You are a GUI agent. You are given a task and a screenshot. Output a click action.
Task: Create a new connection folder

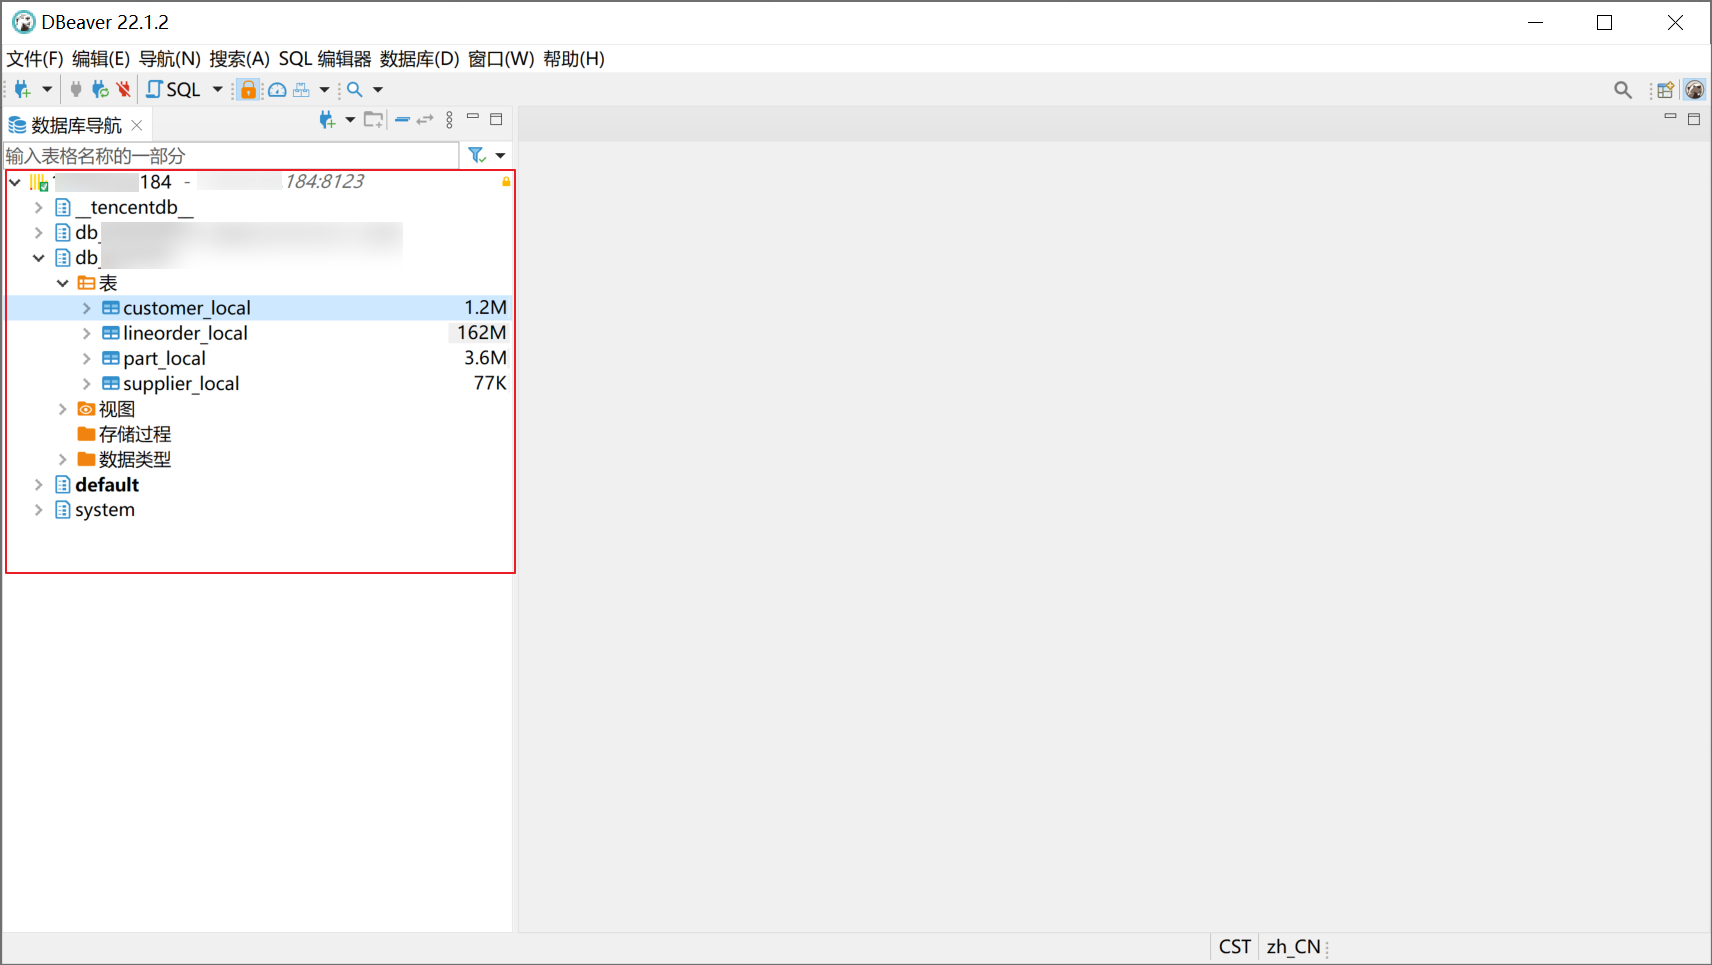click(x=373, y=119)
